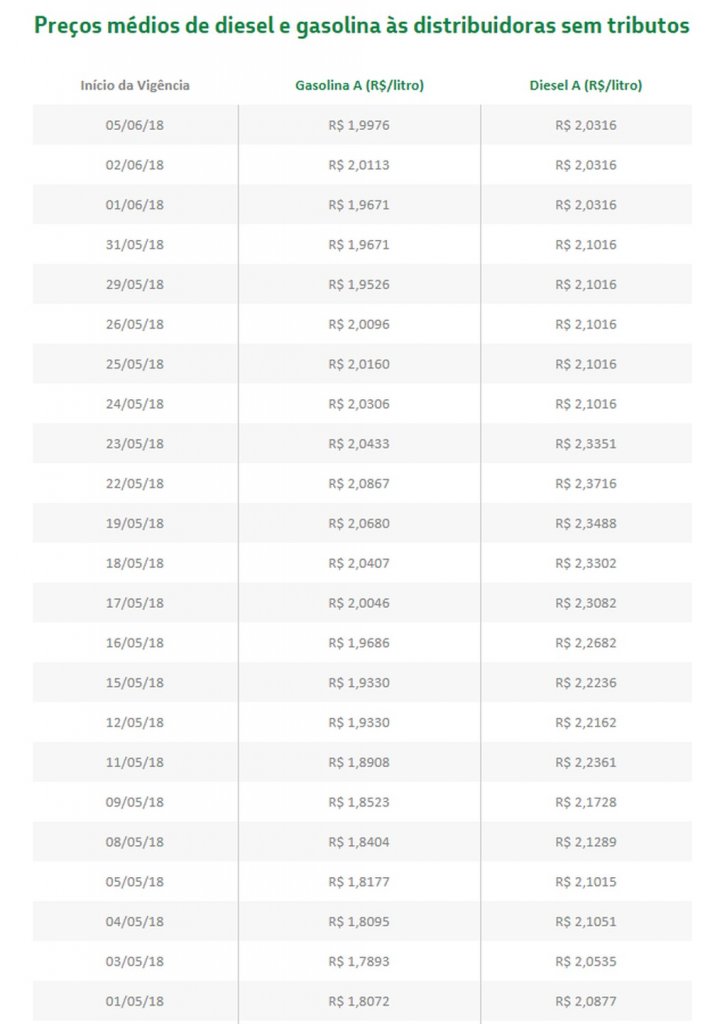The width and height of the screenshot is (710, 1024).
Task: Click the Diesel A (R$/litro) column header
Action: [585, 86]
